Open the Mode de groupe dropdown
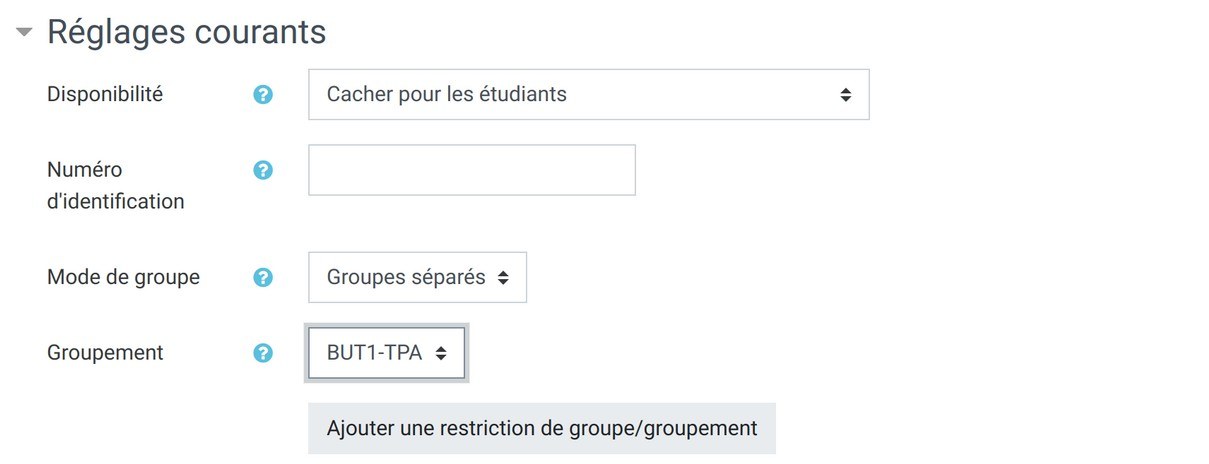The image size is (1209, 464). [417, 277]
